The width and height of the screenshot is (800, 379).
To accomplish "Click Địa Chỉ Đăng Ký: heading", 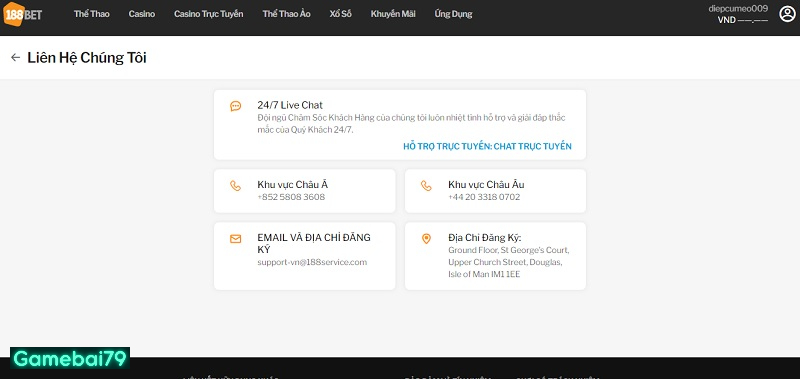I will pos(485,238).
